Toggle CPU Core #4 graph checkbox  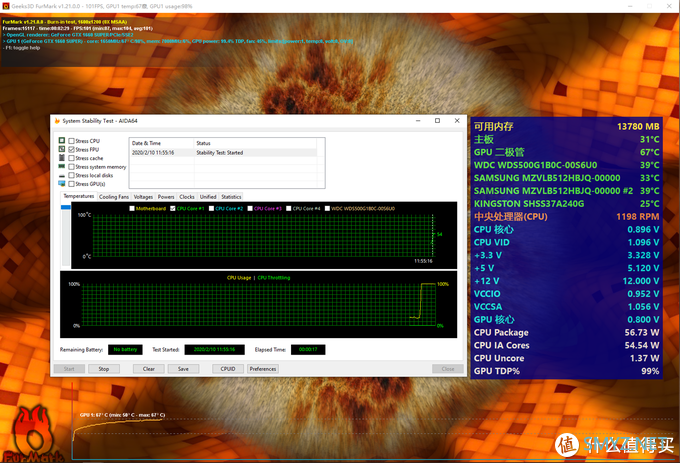coord(288,209)
